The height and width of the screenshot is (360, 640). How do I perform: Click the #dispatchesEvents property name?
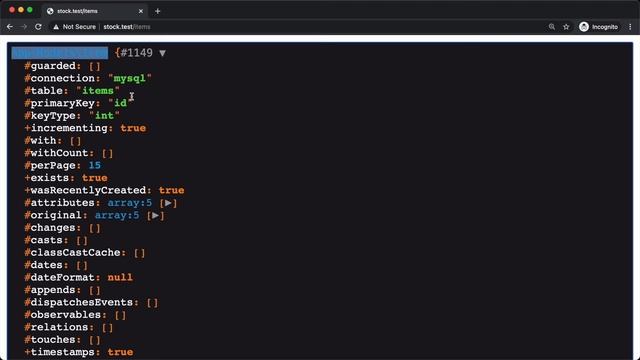[x=79, y=302]
